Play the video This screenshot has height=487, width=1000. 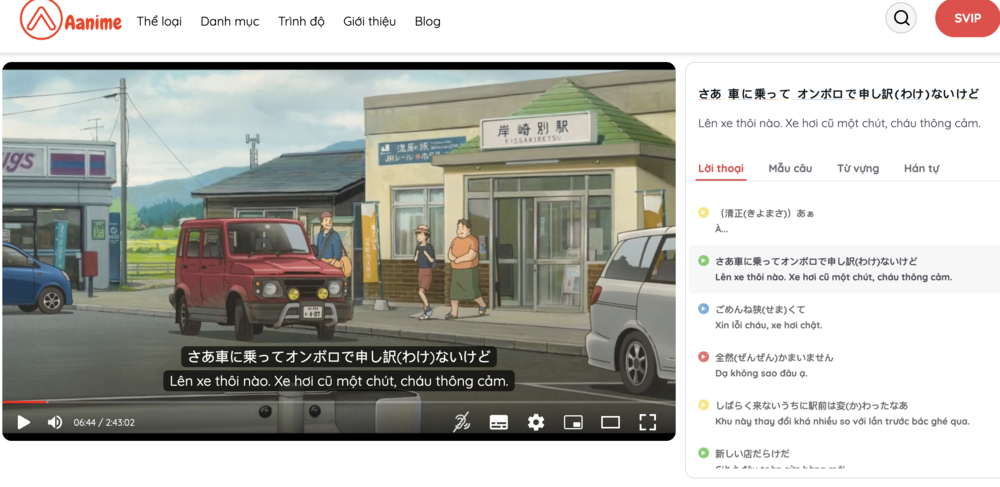click(24, 422)
